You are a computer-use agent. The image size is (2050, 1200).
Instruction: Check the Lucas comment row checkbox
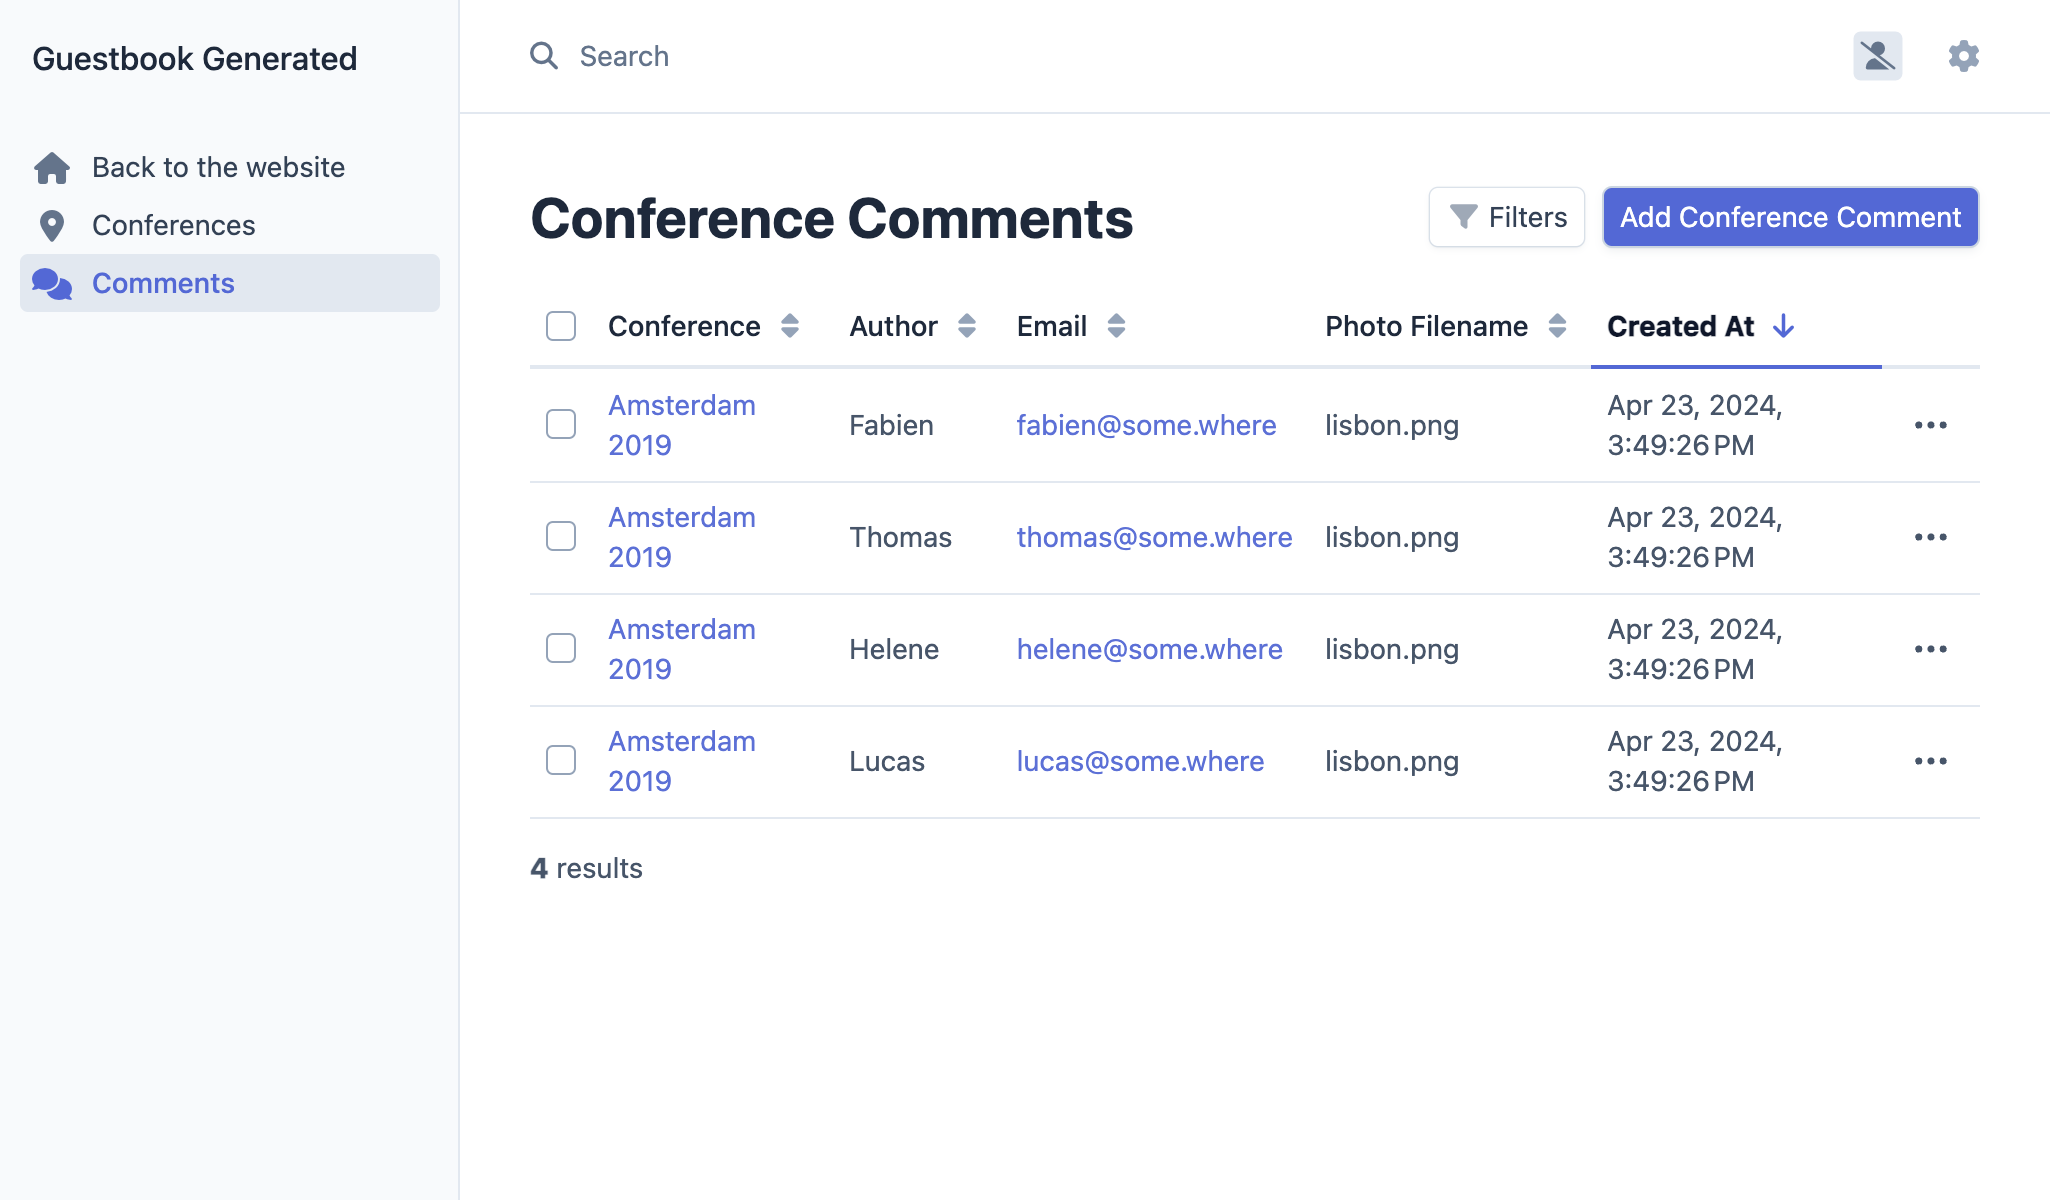click(x=561, y=760)
